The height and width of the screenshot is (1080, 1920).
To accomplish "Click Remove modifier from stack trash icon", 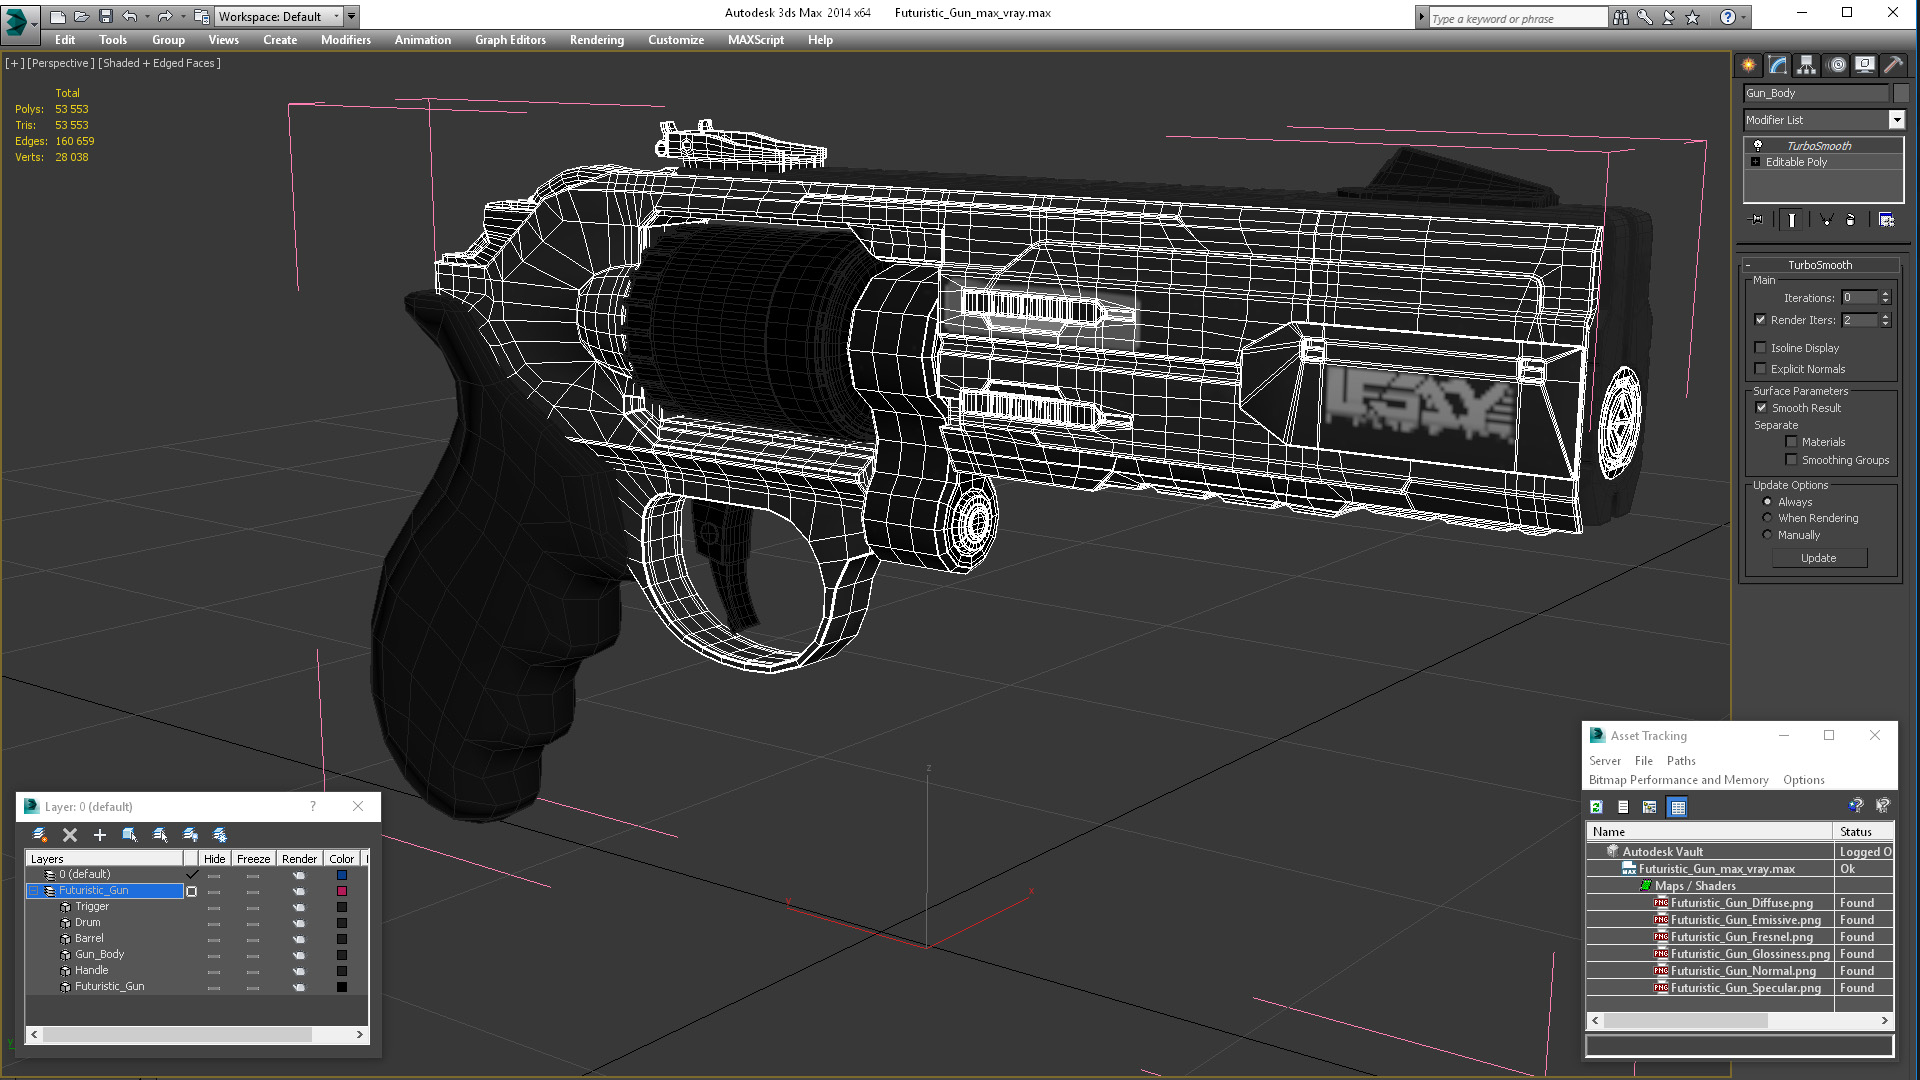I will pyautogui.click(x=1850, y=220).
